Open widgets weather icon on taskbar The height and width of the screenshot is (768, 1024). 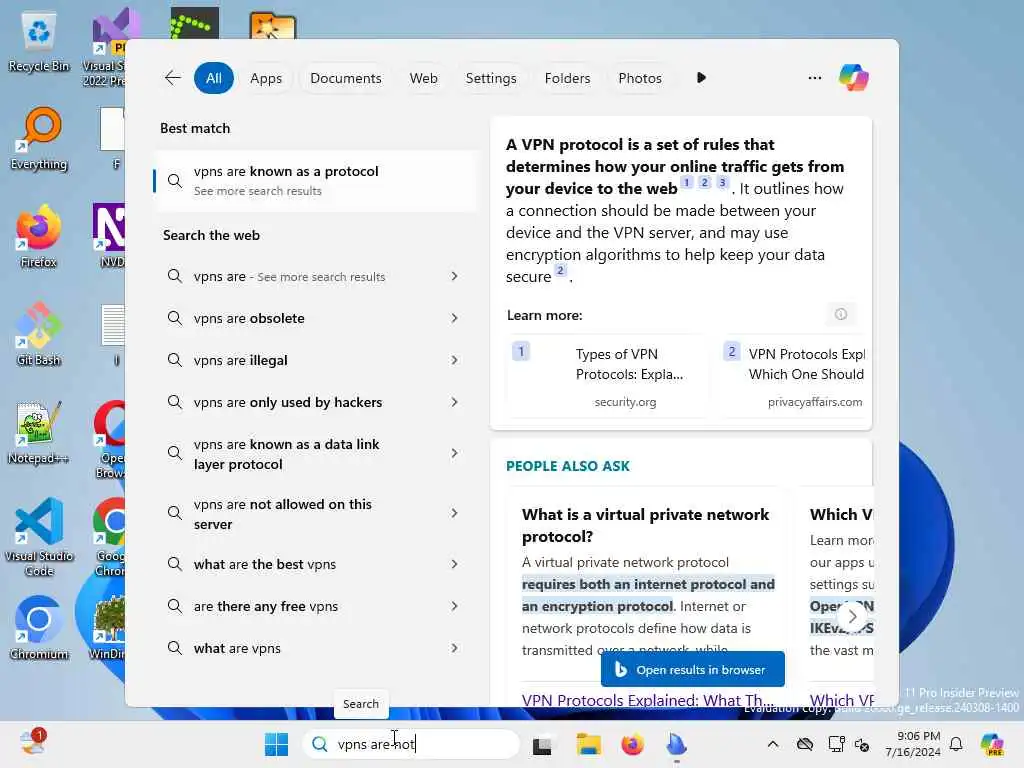(31, 743)
